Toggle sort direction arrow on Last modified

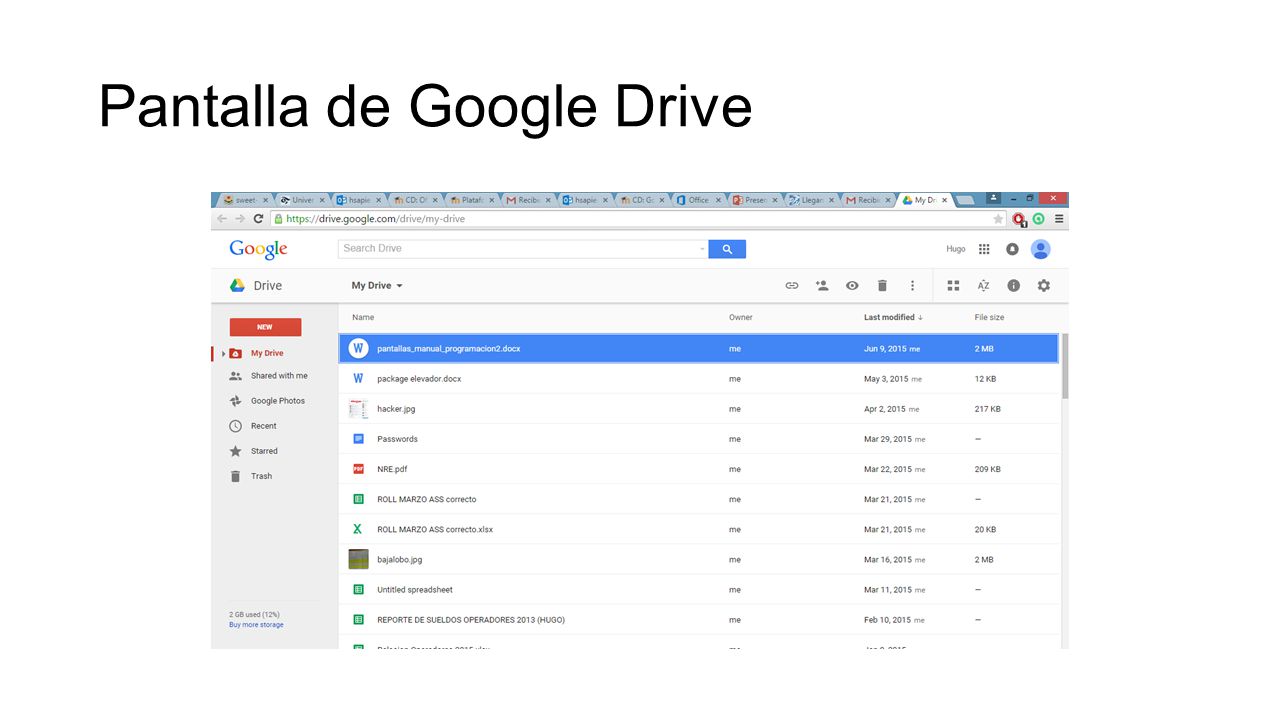point(920,317)
